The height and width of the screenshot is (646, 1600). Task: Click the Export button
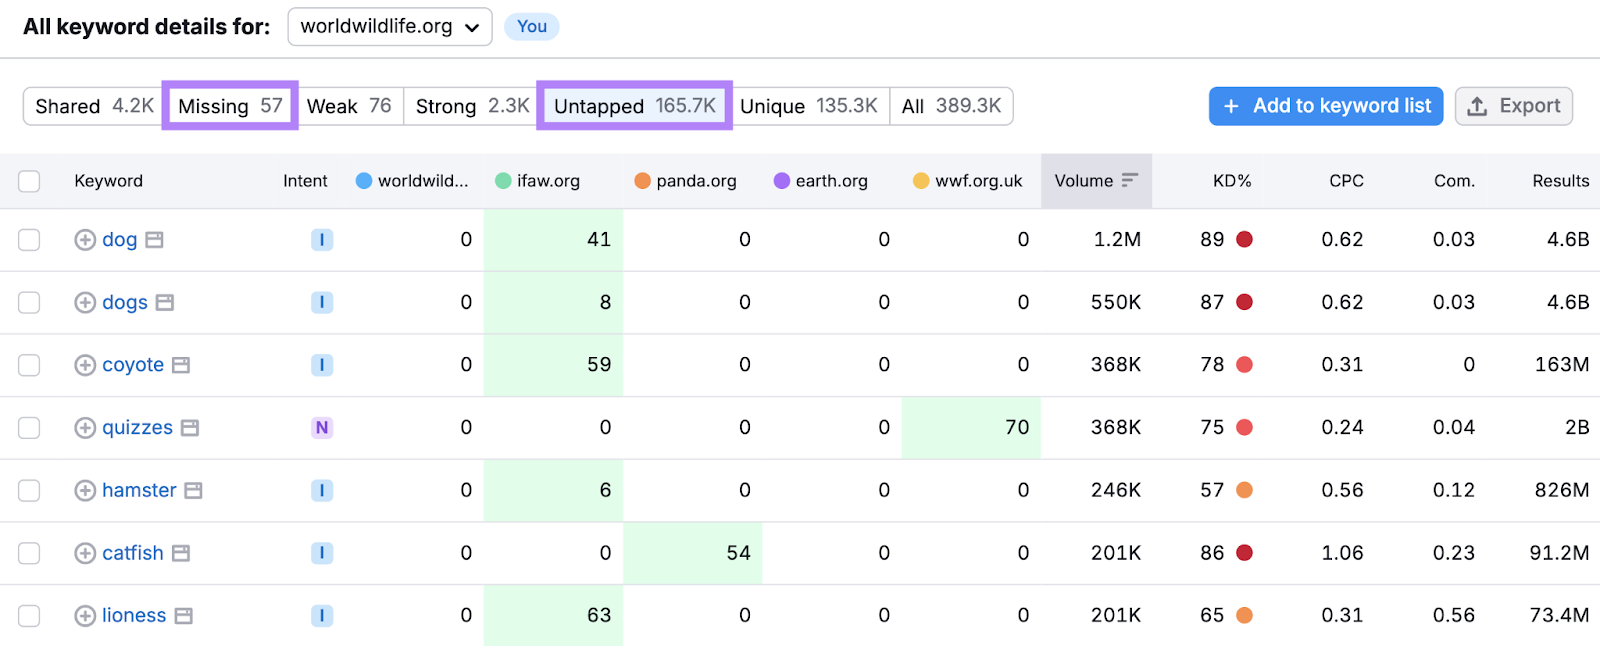1513,106
